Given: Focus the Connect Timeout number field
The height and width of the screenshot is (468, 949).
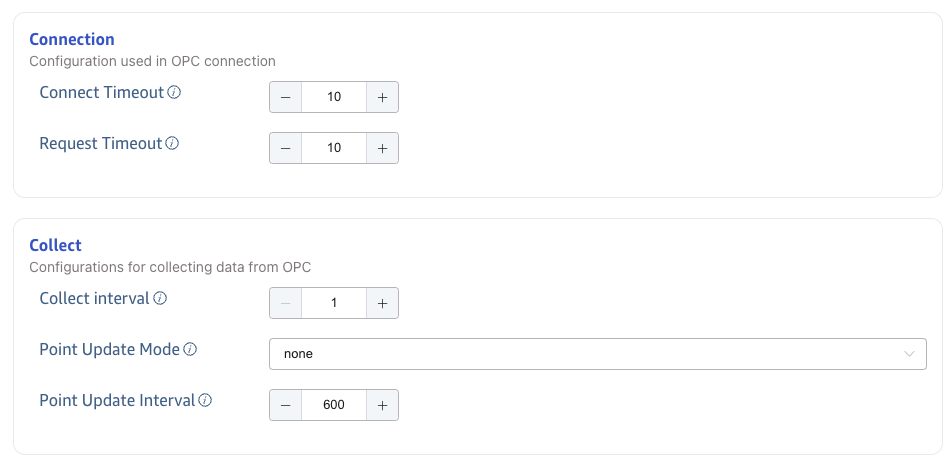Looking at the screenshot, I should 334,97.
